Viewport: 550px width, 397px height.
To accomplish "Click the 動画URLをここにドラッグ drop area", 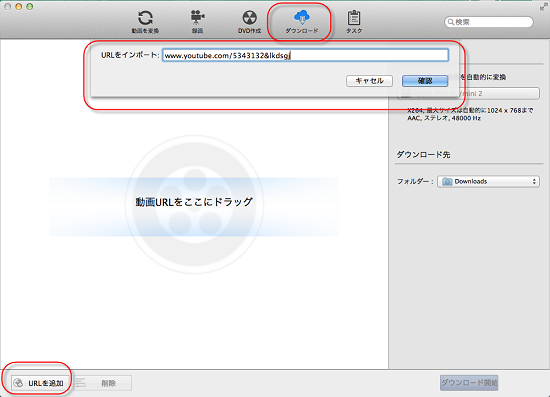I will (x=194, y=207).
